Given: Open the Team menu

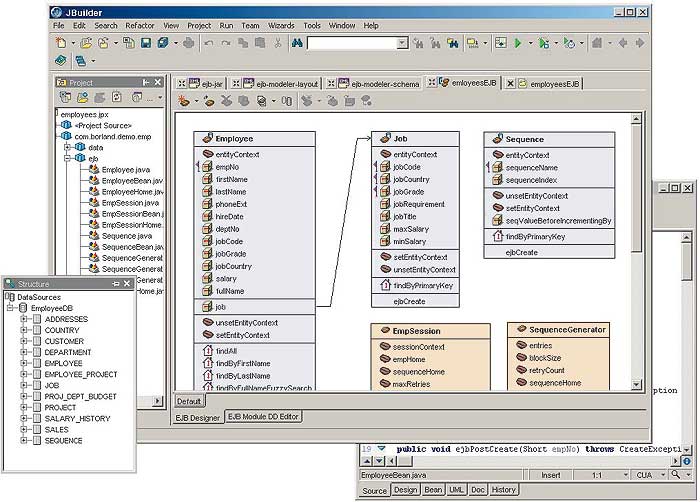Looking at the screenshot, I should 250,25.
